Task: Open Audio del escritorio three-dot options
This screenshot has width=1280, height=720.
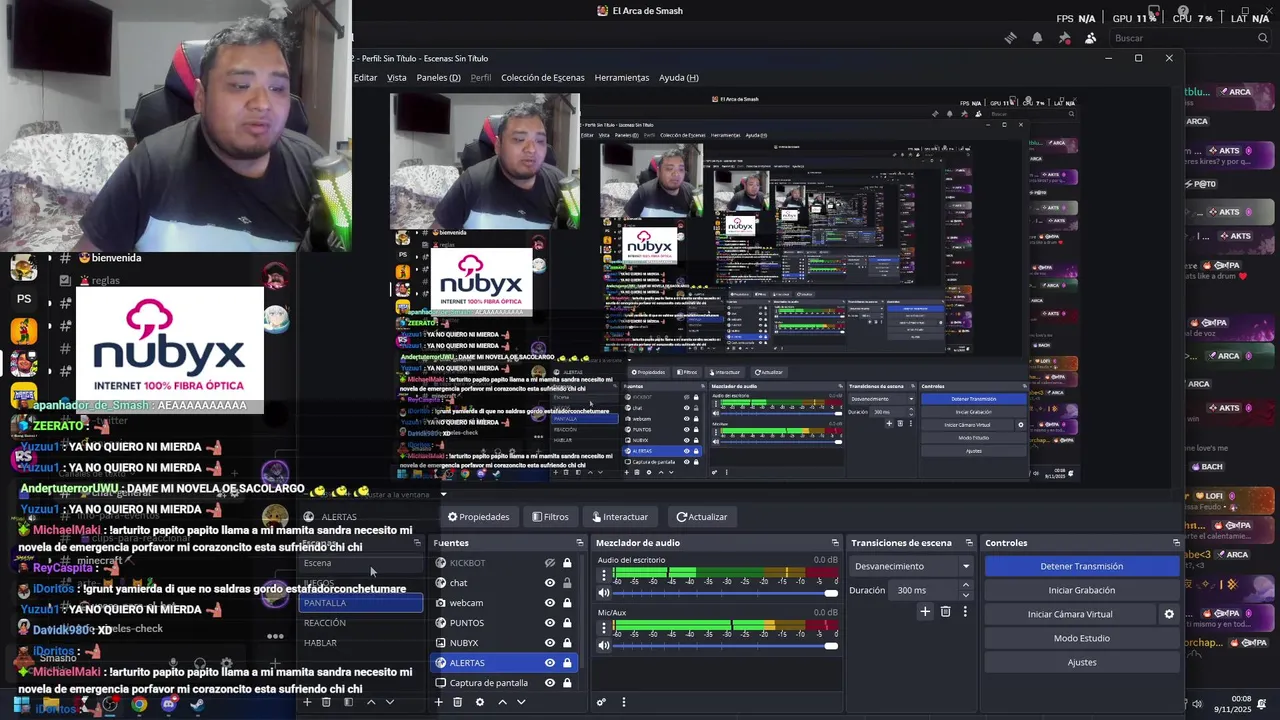Action: click(x=602, y=575)
